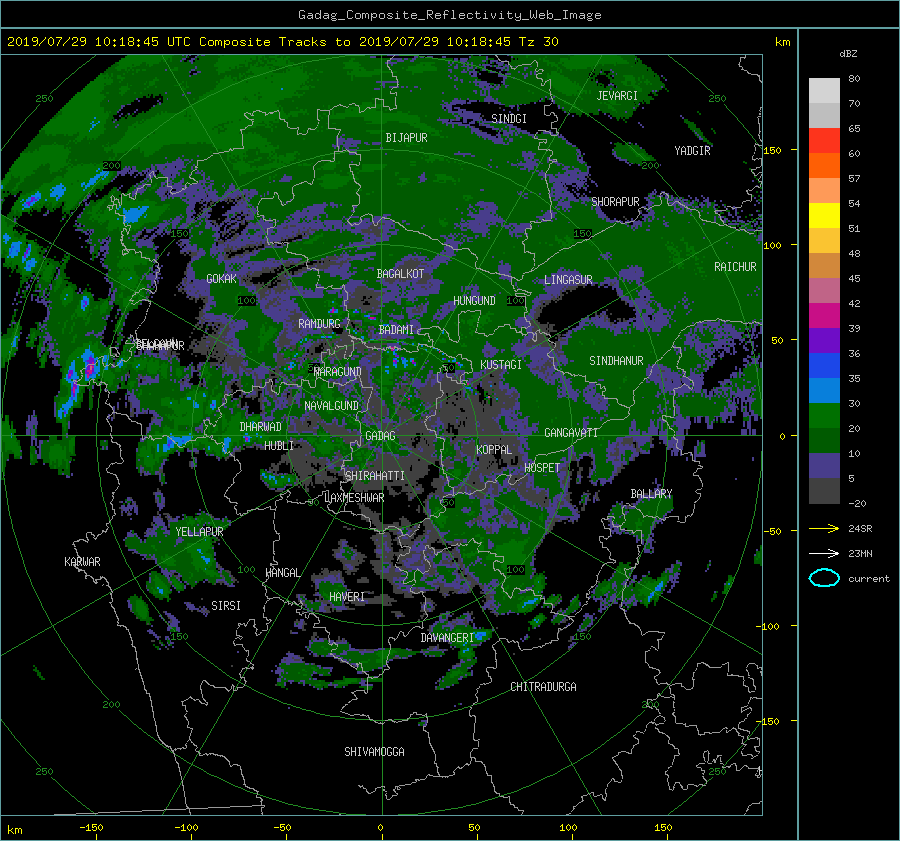Click the SHORAPUR city label
This screenshot has height=841, width=900.
[x=615, y=202]
